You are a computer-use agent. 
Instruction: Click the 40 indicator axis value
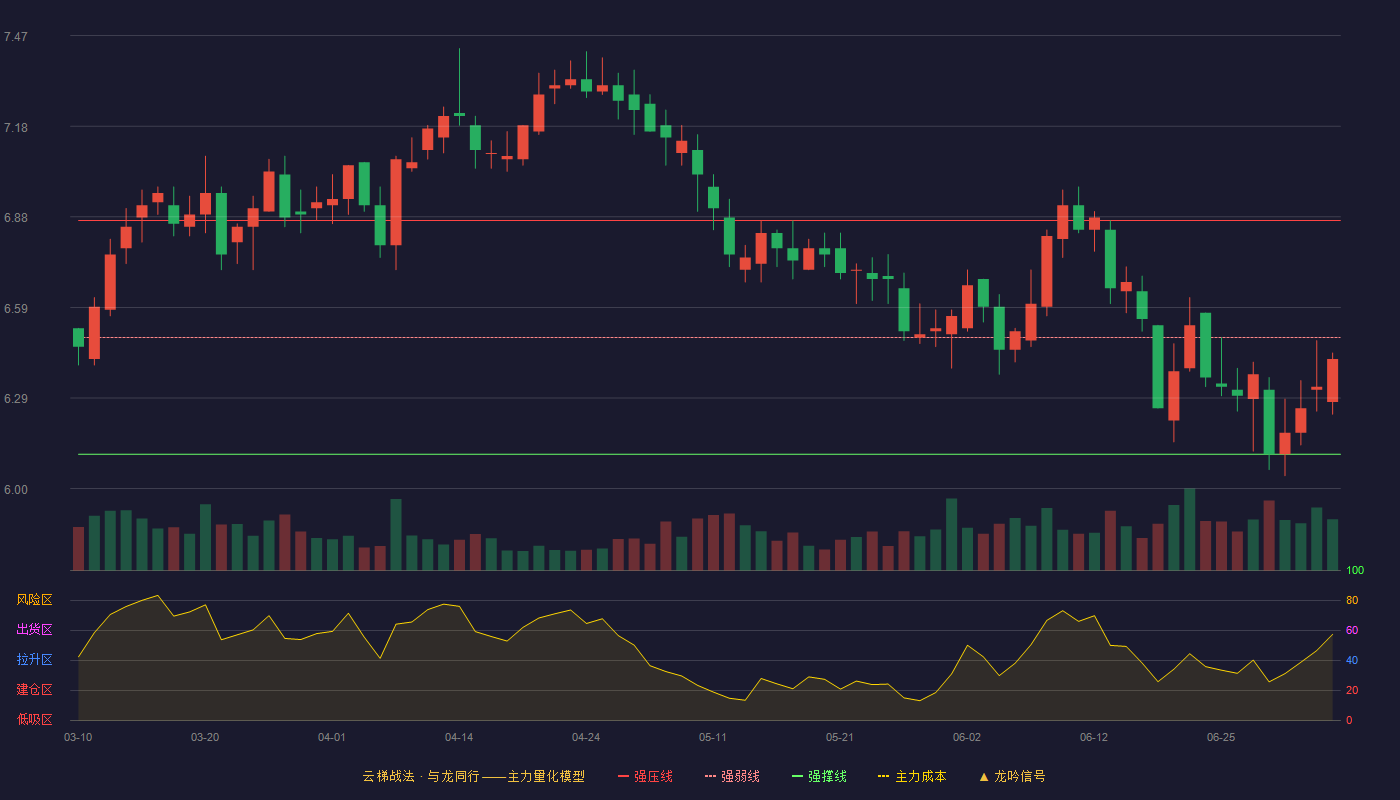click(1352, 660)
